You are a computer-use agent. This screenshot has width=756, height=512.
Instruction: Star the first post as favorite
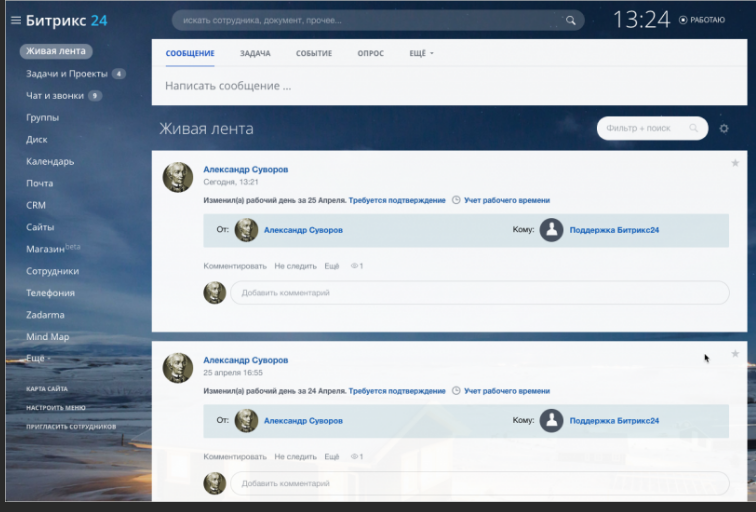point(735,162)
